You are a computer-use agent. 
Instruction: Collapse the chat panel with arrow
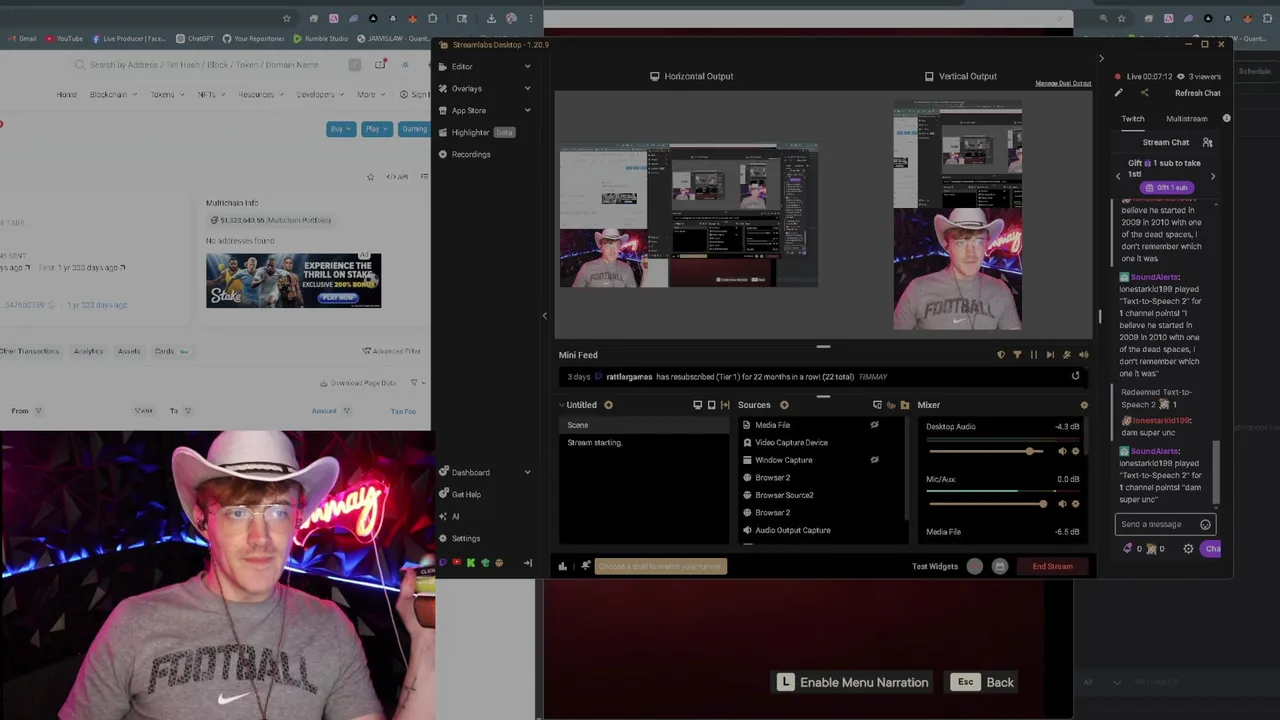pos(1101,58)
